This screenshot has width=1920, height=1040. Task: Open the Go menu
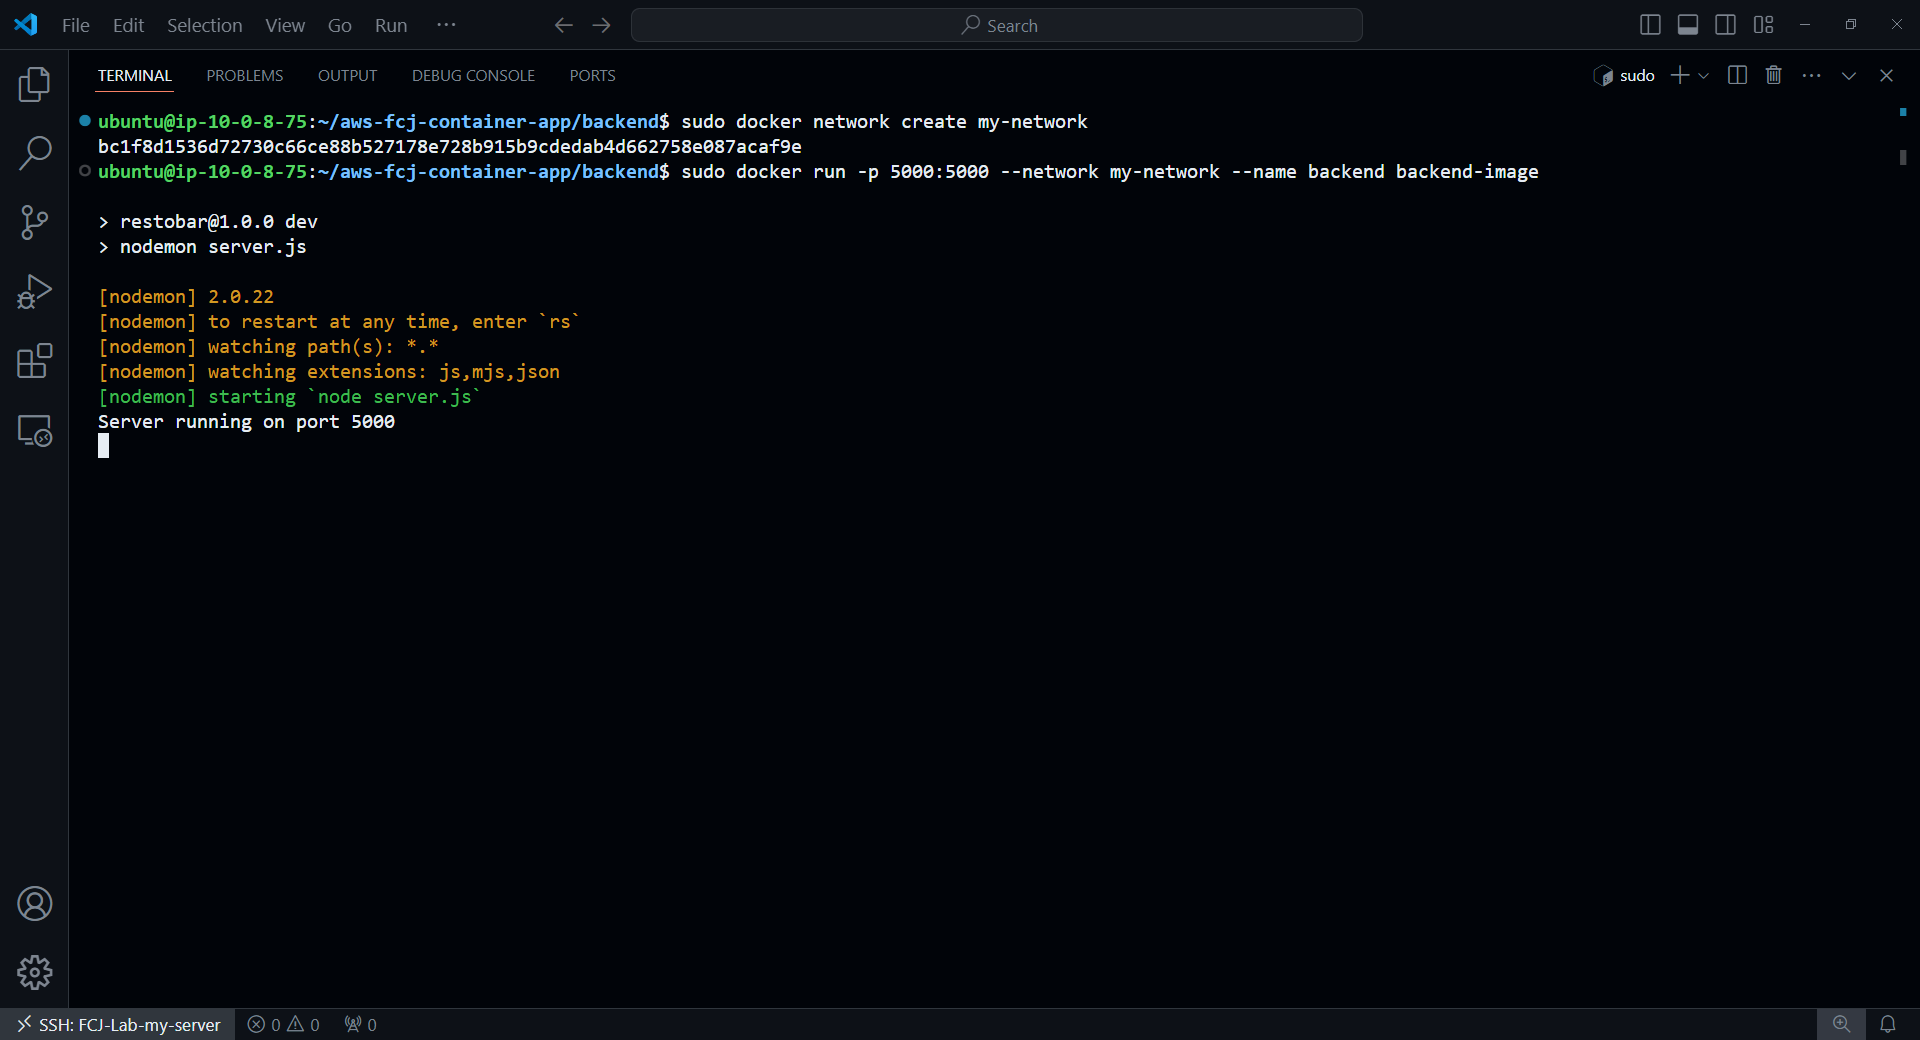pyautogui.click(x=340, y=25)
